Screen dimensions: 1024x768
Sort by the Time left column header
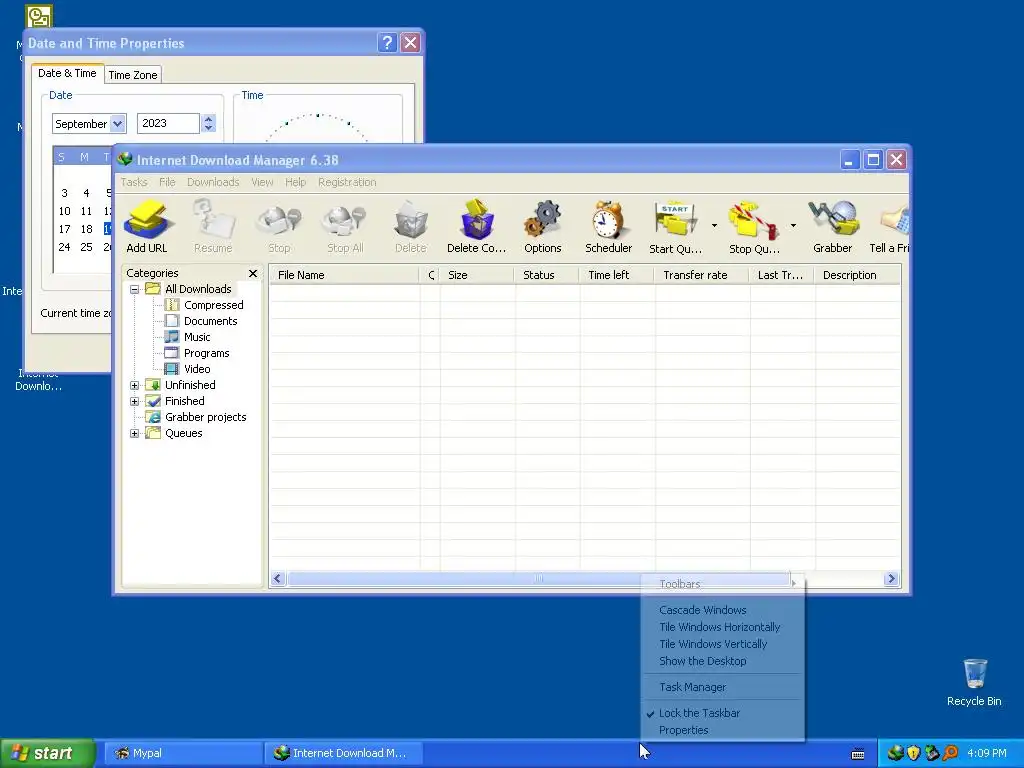[616, 275]
